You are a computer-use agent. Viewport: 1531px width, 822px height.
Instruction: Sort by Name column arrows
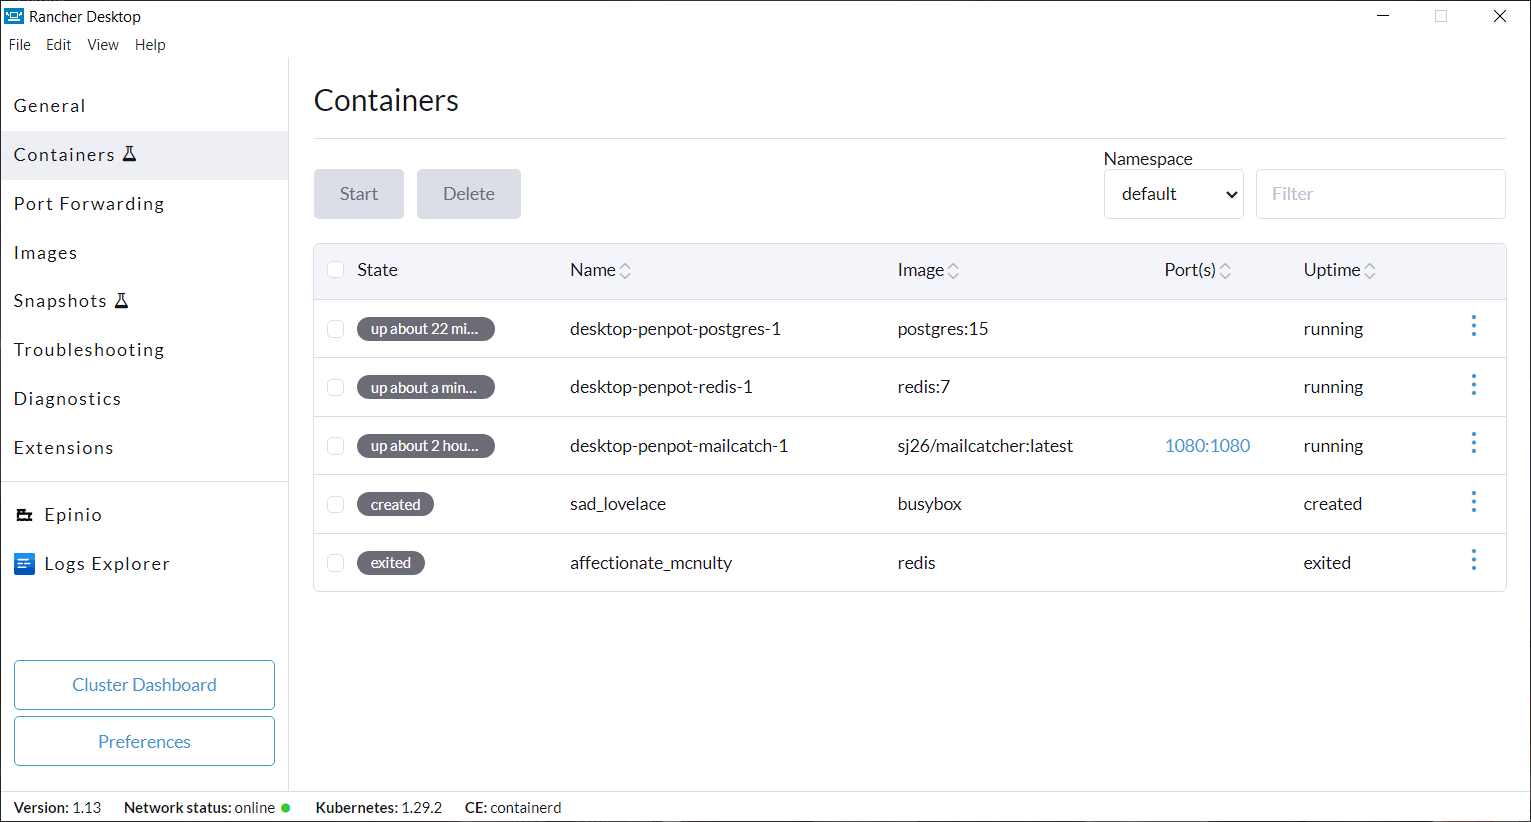coord(625,270)
